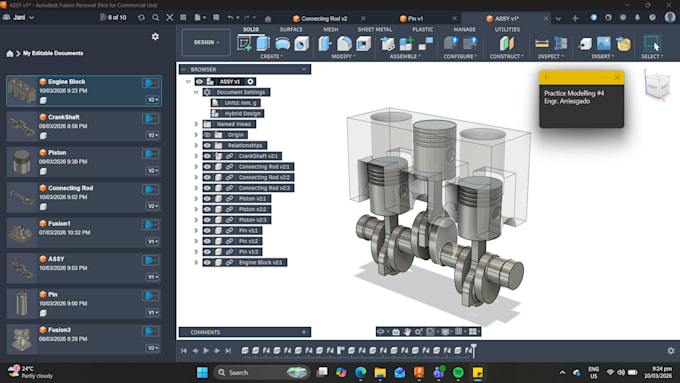Switch to Connecting Rod v2 document tab
Viewport: 680px width, 383px height.
[x=324, y=19]
